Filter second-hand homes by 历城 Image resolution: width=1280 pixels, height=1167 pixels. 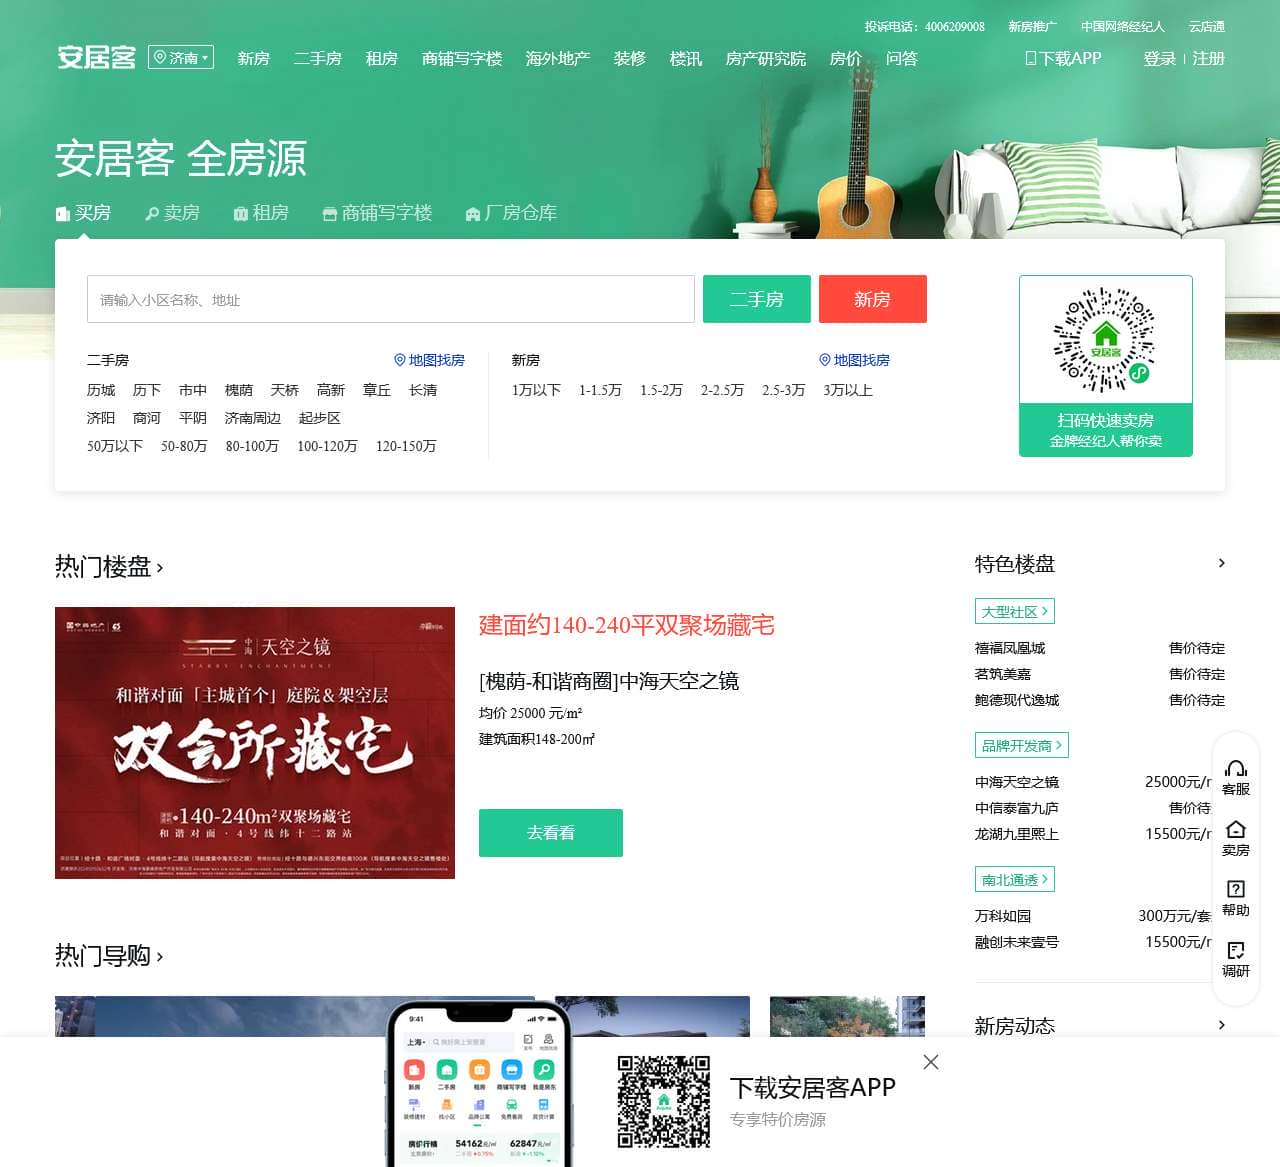(x=101, y=390)
